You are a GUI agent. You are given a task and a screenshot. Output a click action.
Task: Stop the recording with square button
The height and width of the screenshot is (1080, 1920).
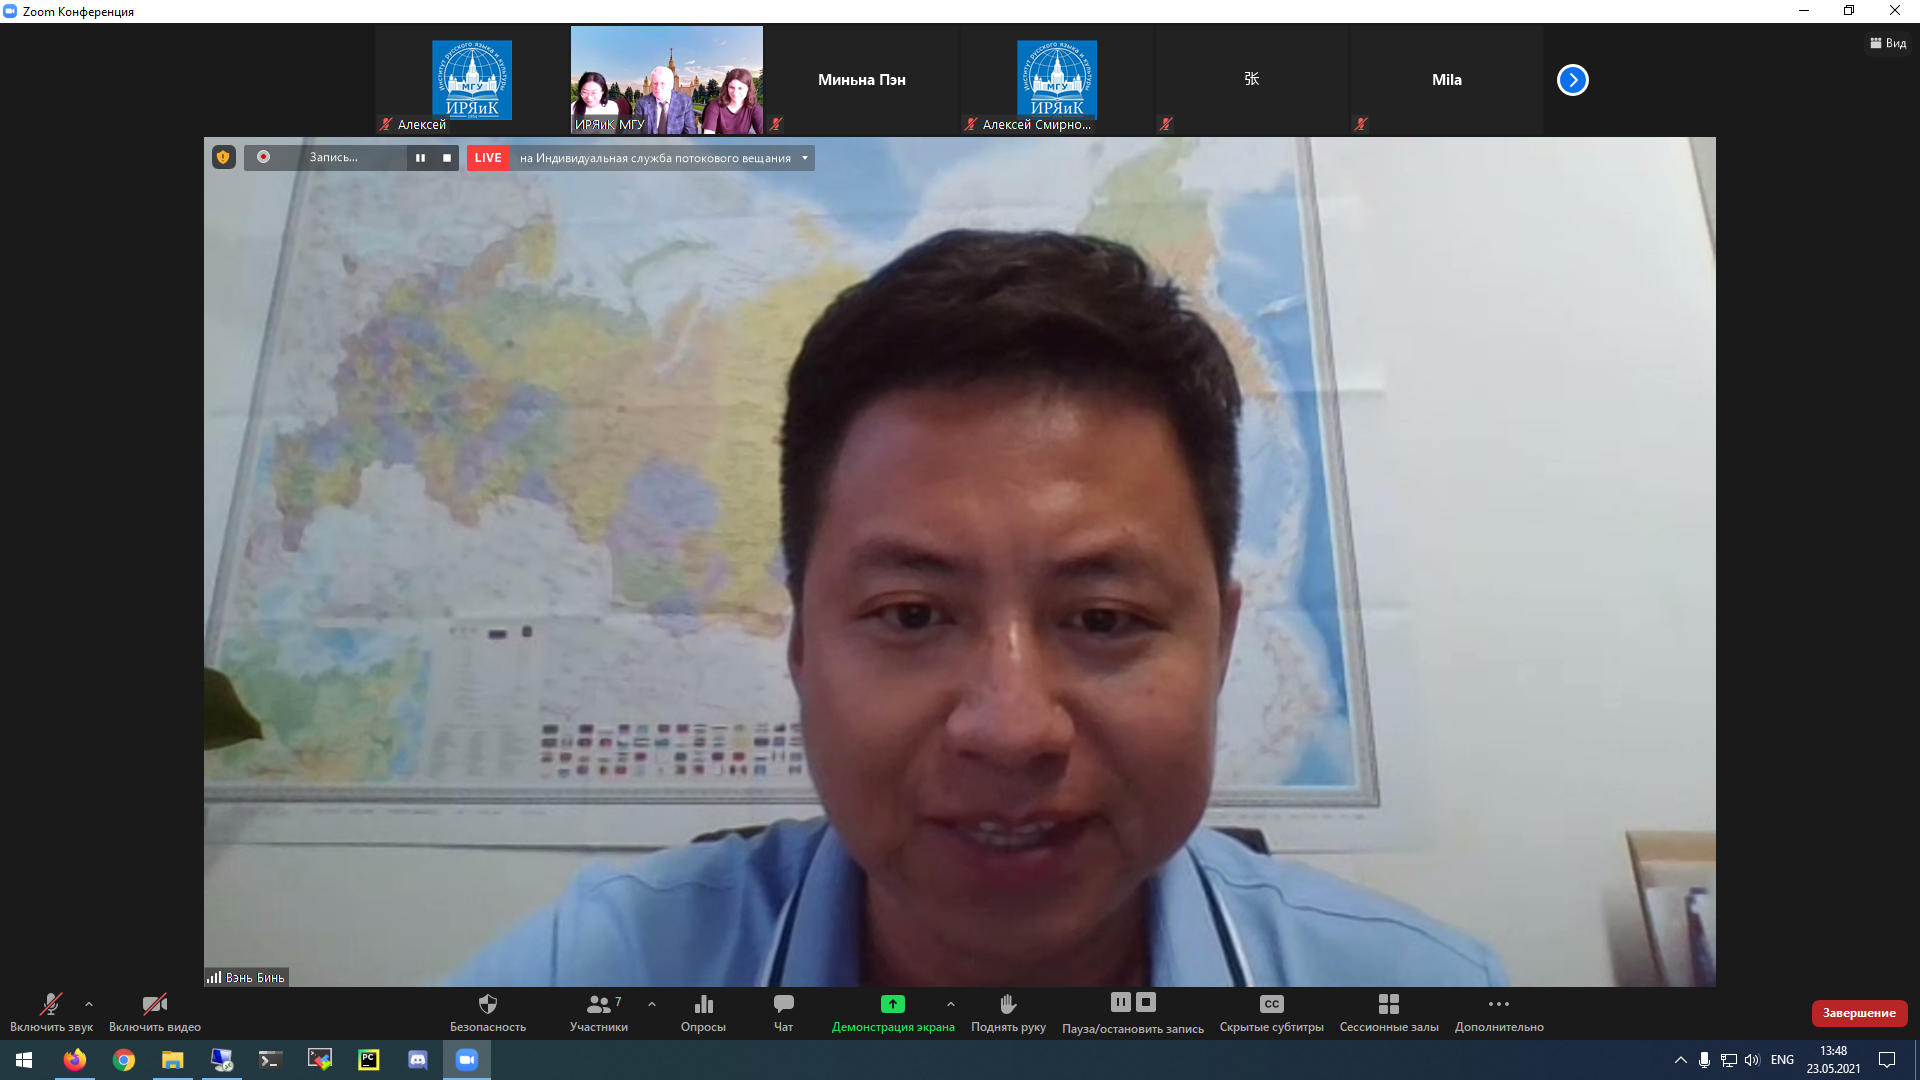(x=447, y=158)
